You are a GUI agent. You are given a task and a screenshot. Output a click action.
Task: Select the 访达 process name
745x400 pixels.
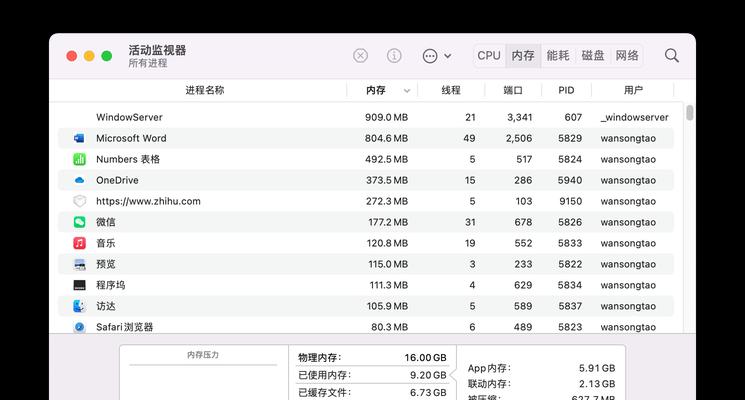click(105, 306)
